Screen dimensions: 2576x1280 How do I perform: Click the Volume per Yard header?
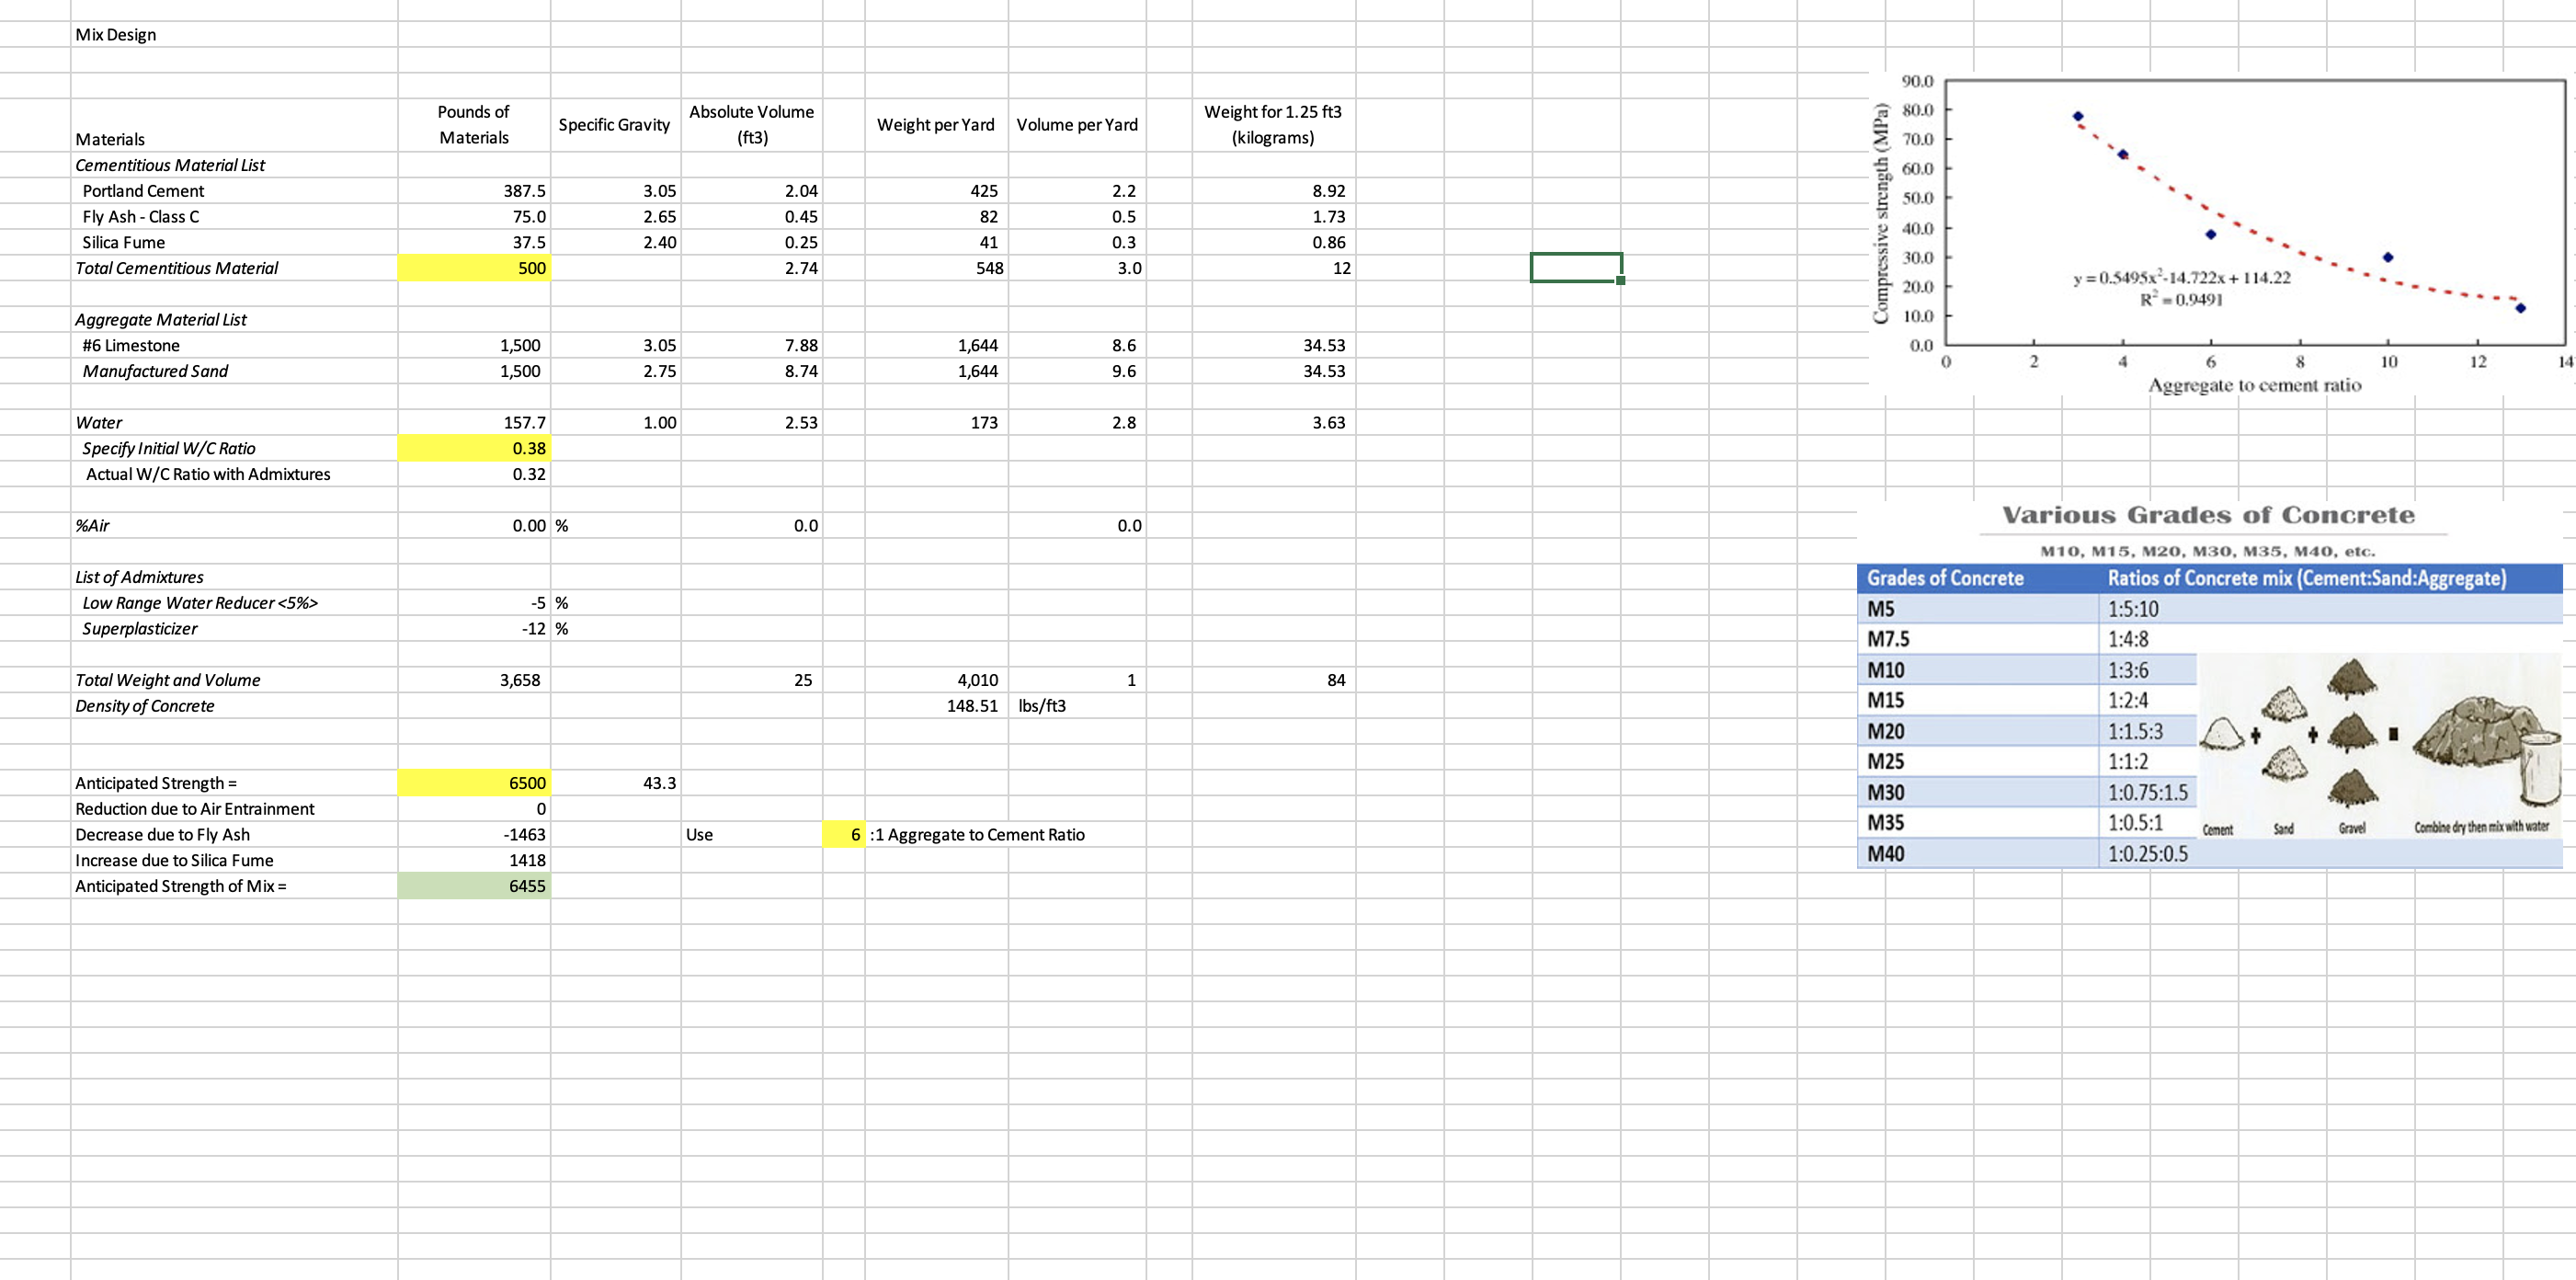coord(1077,125)
